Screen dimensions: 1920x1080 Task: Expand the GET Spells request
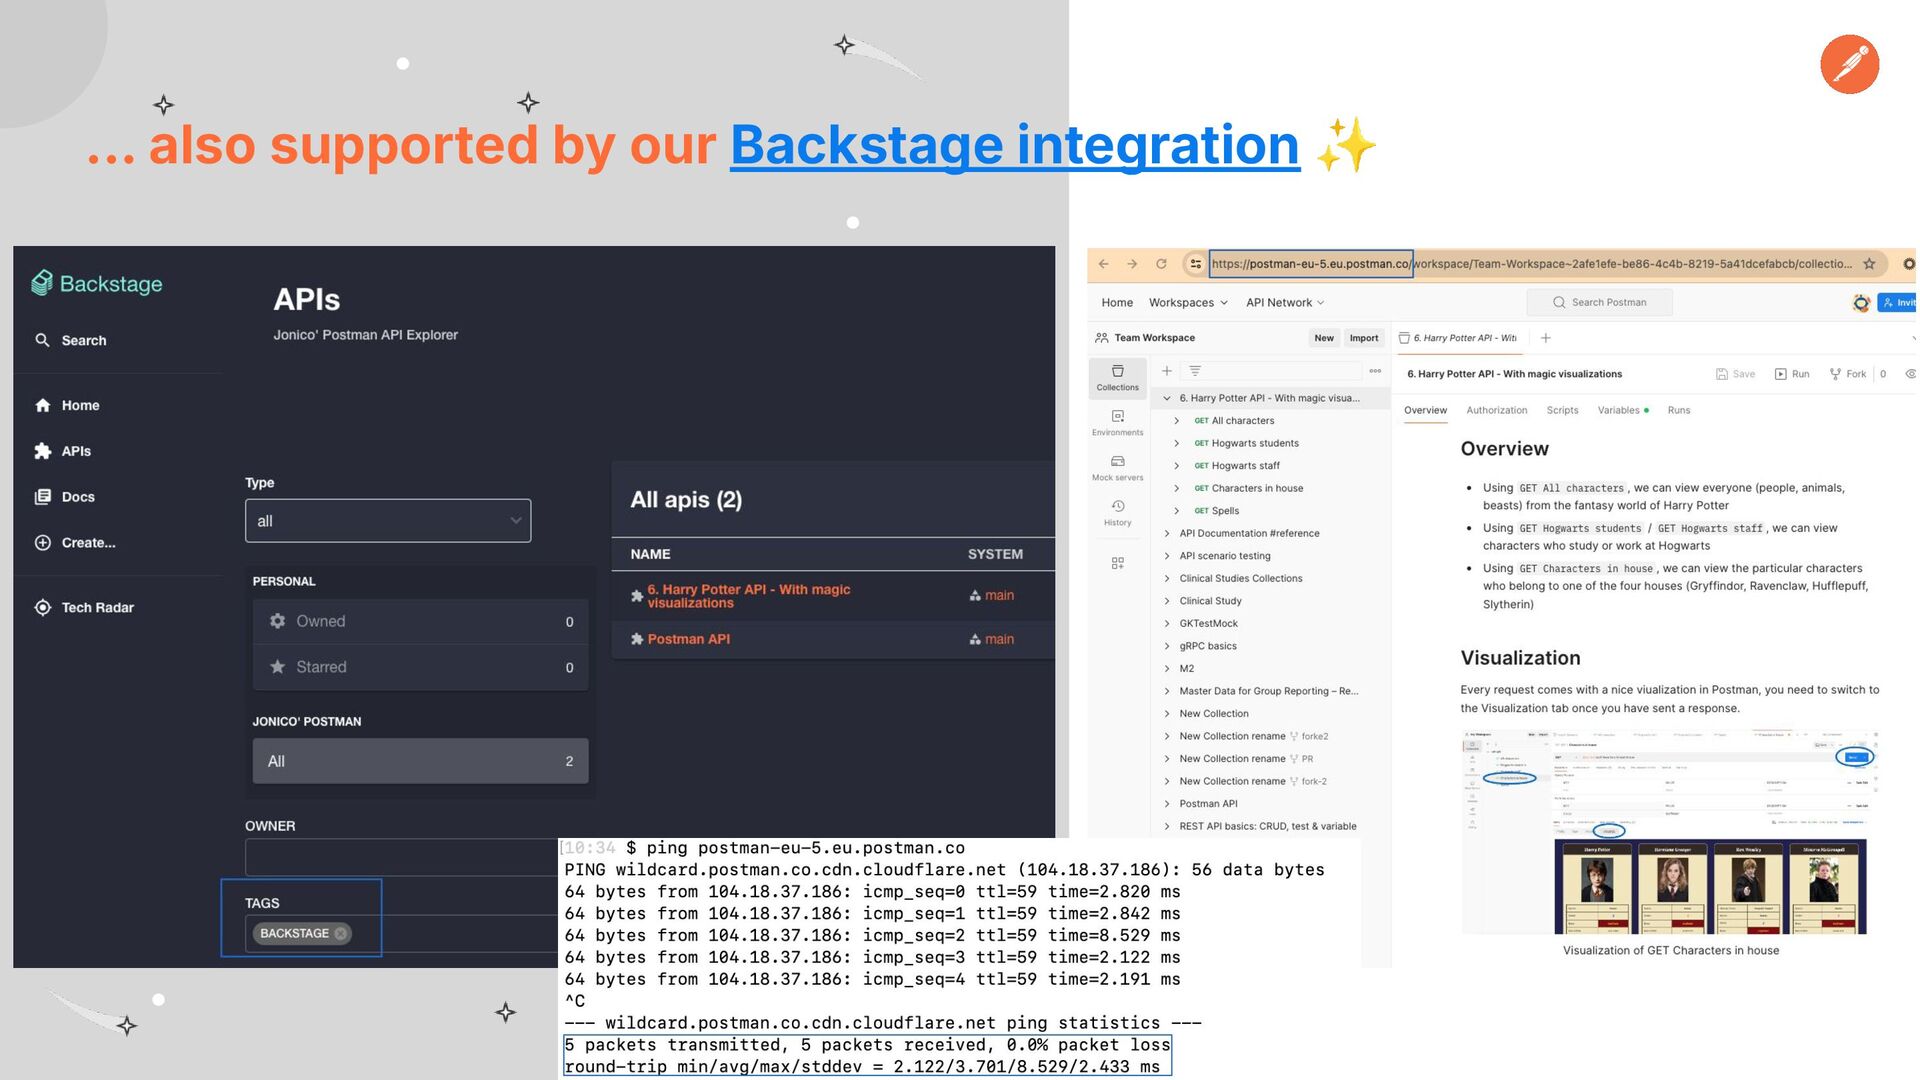tap(1177, 511)
